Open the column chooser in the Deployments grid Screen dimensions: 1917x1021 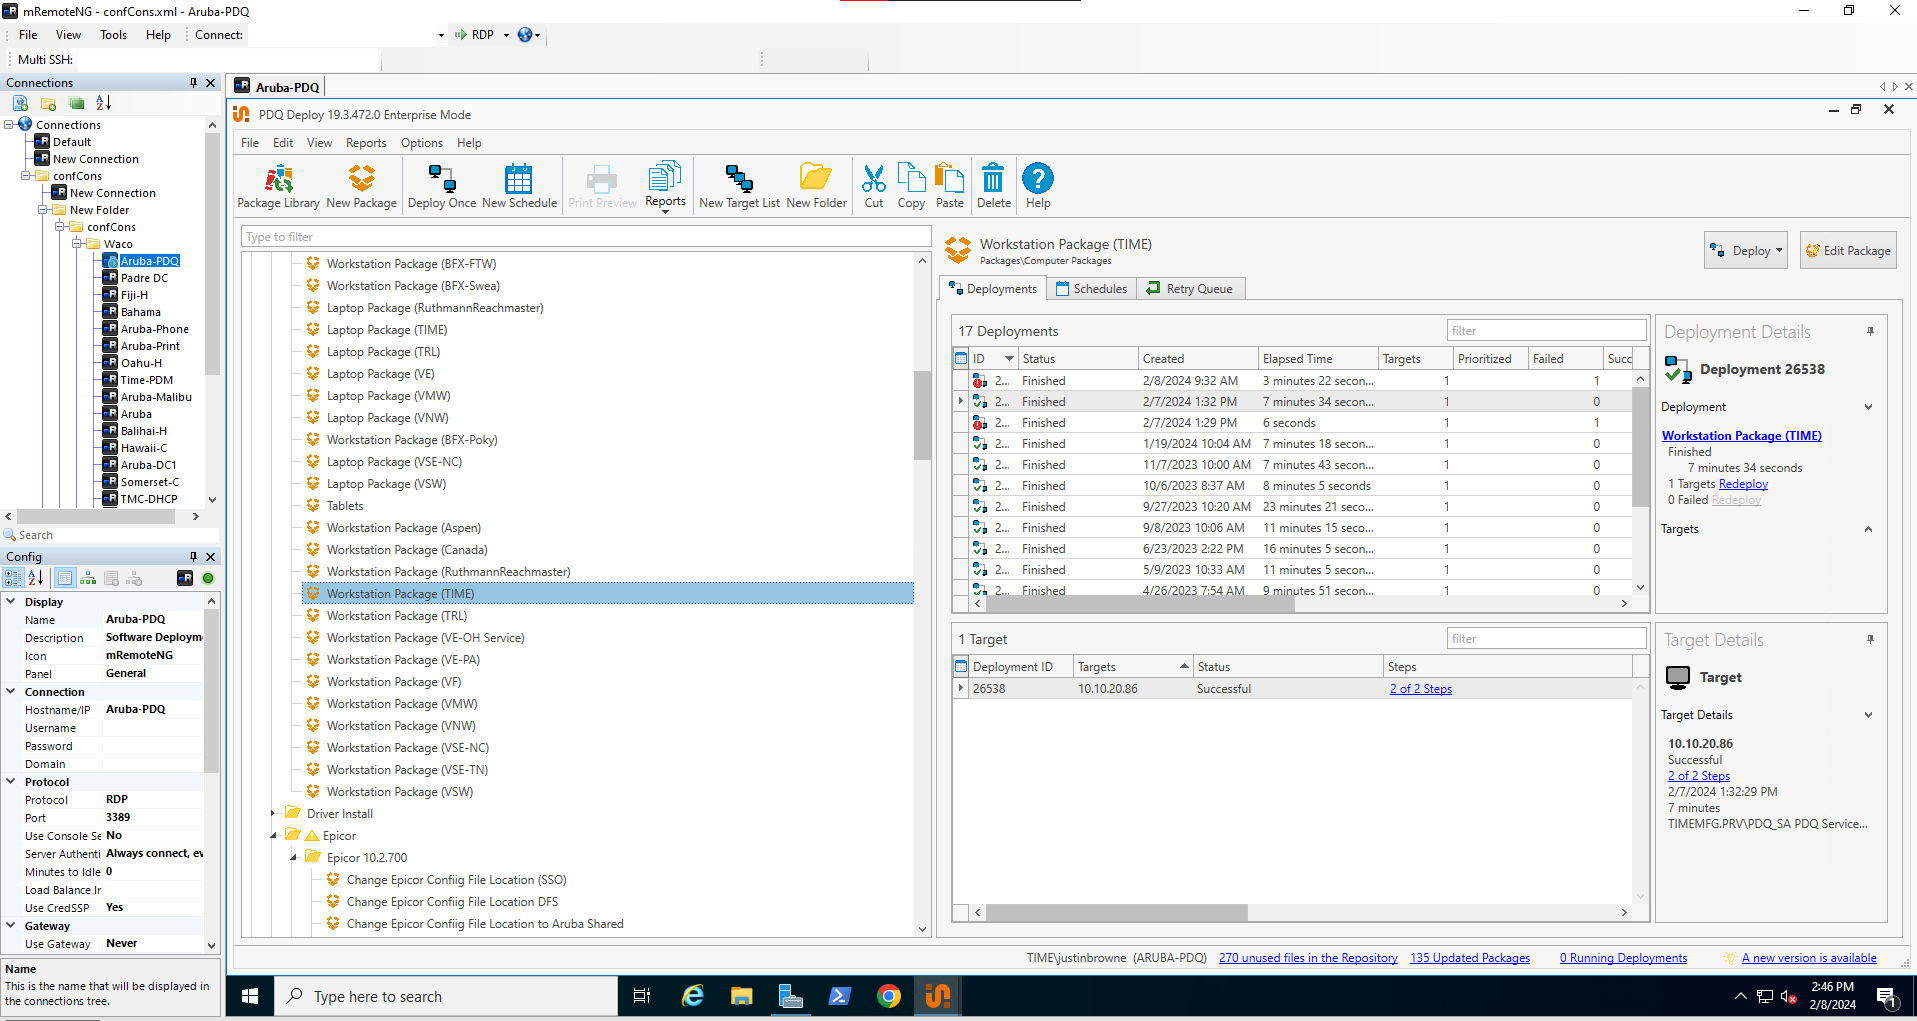961,358
